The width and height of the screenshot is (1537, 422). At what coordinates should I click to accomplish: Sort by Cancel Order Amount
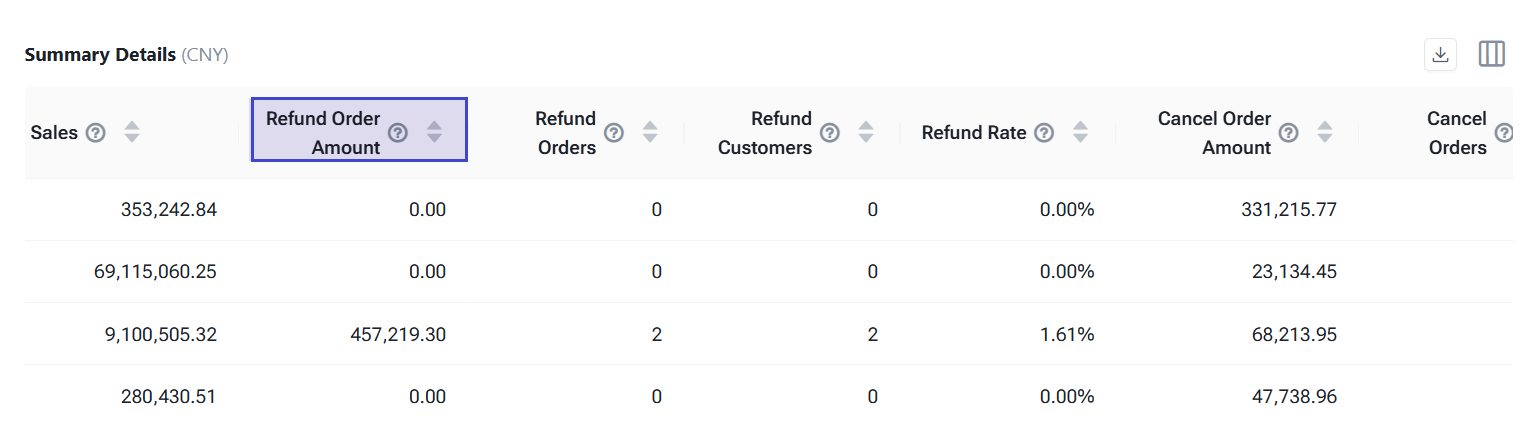[x=1325, y=132]
